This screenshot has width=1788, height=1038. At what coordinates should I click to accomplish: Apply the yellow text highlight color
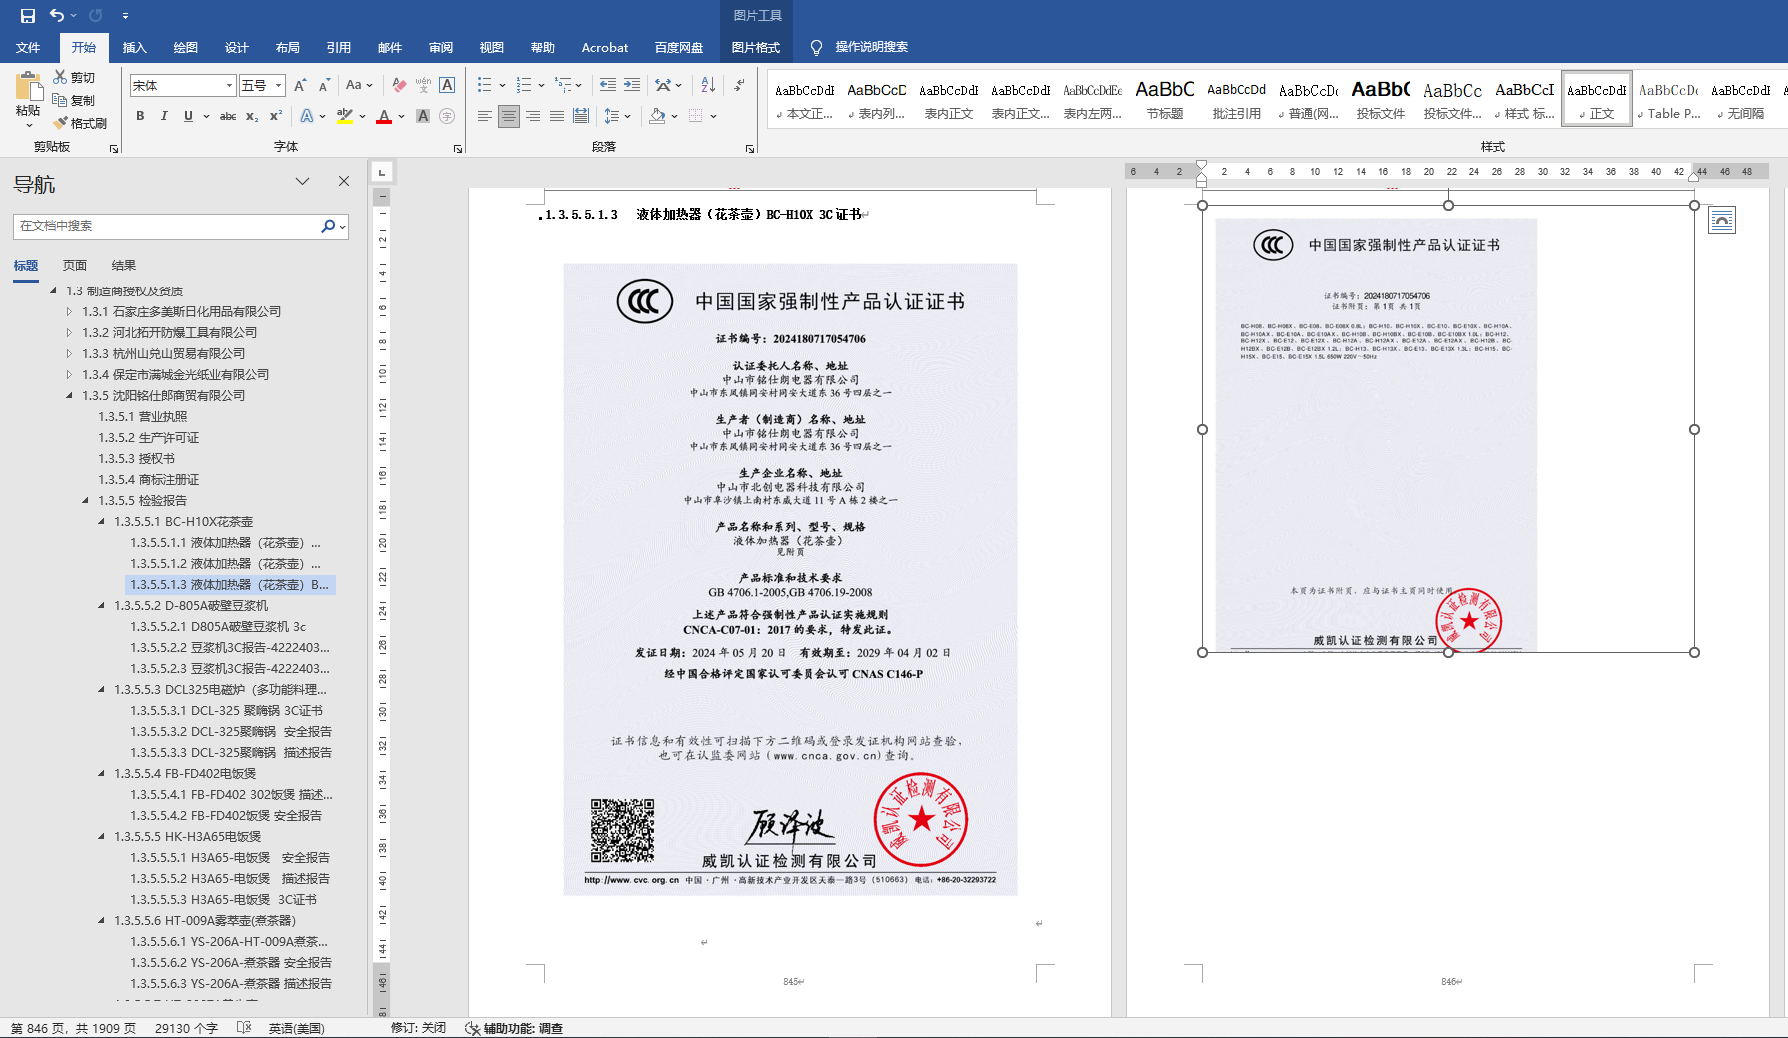tap(345, 116)
